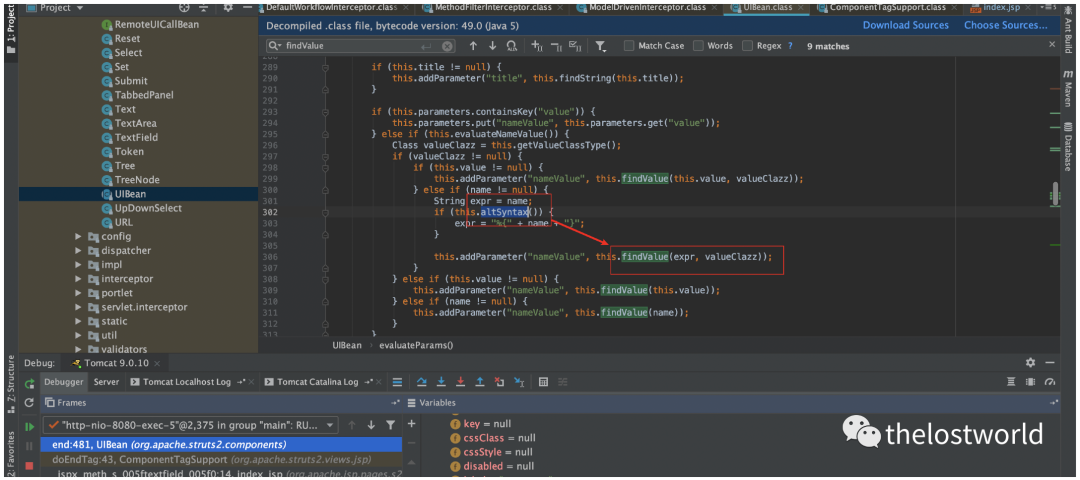Toggle the Words search checkbox
This screenshot has width=1080, height=480.
tap(698, 46)
